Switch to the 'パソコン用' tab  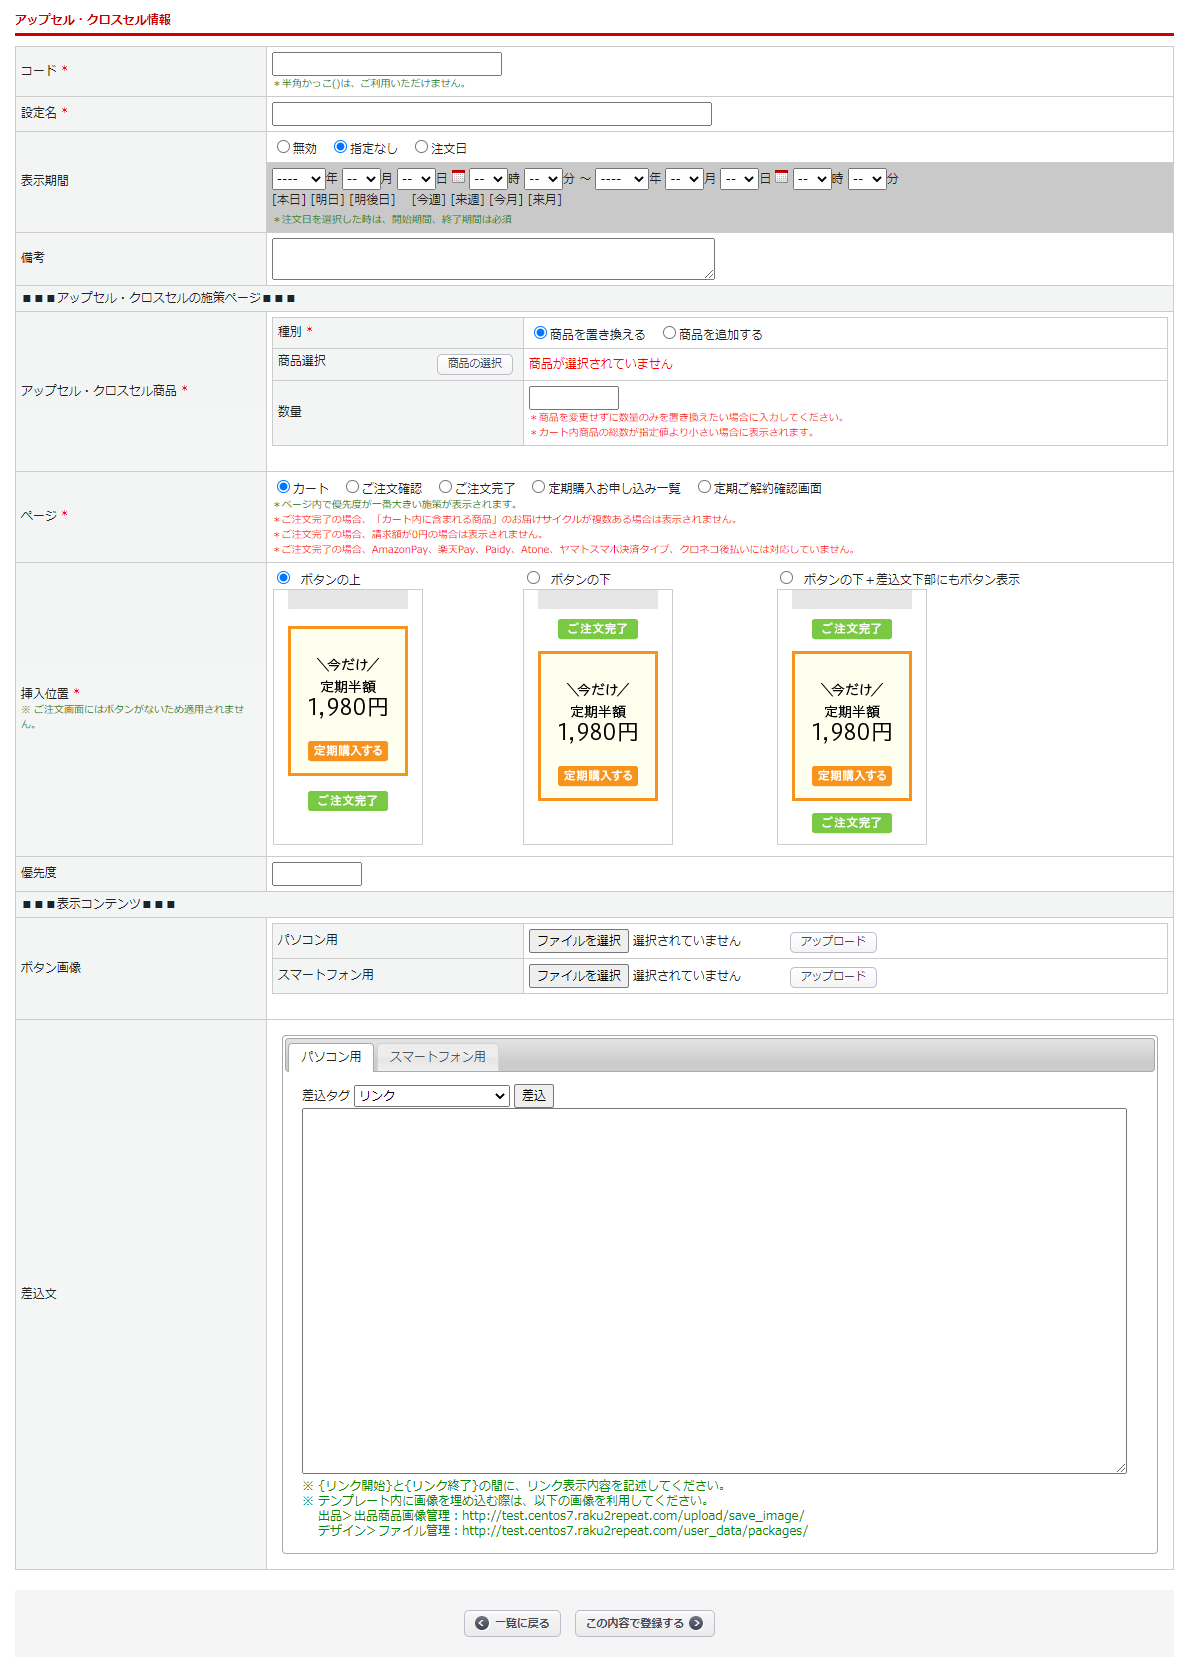coord(331,1057)
